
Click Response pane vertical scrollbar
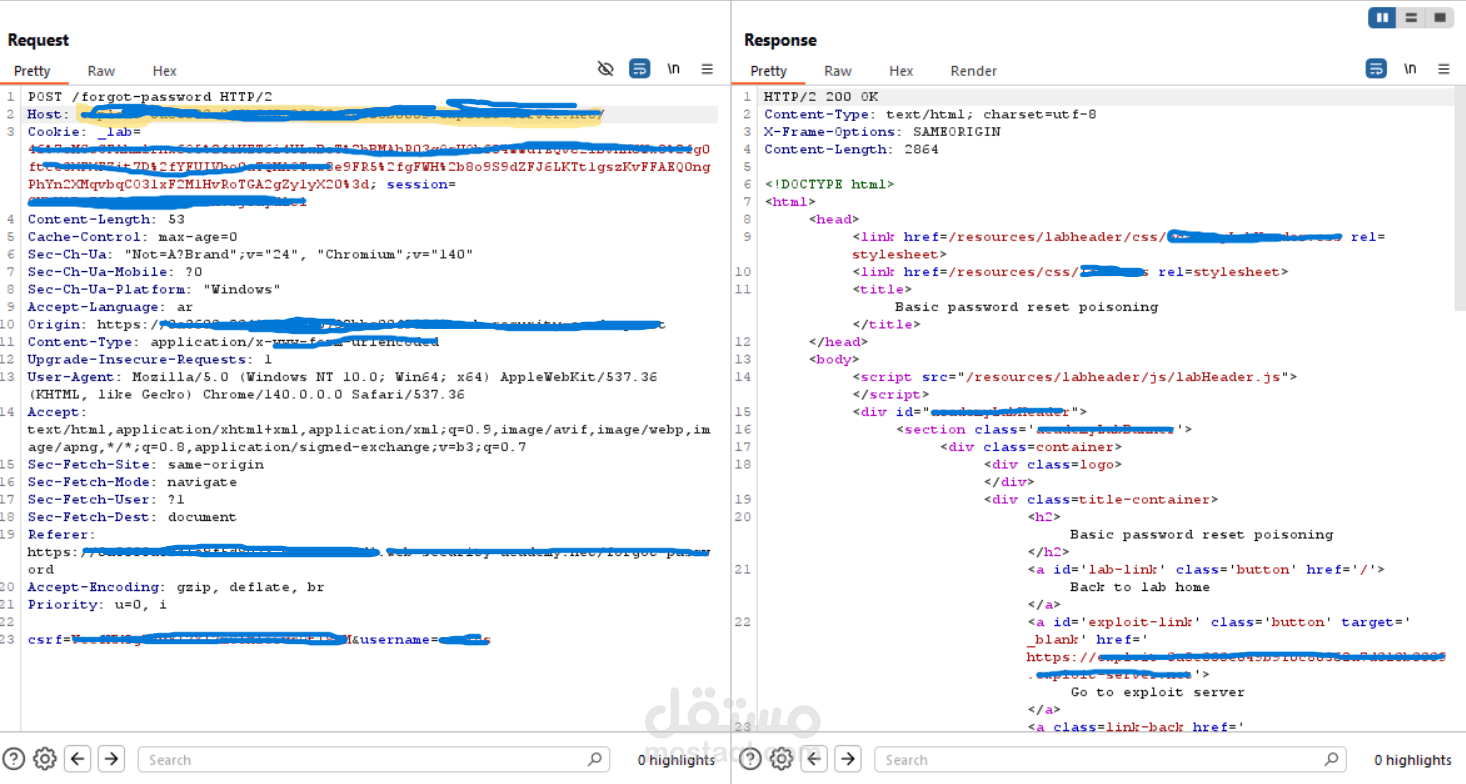pyautogui.click(x=1460, y=200)
